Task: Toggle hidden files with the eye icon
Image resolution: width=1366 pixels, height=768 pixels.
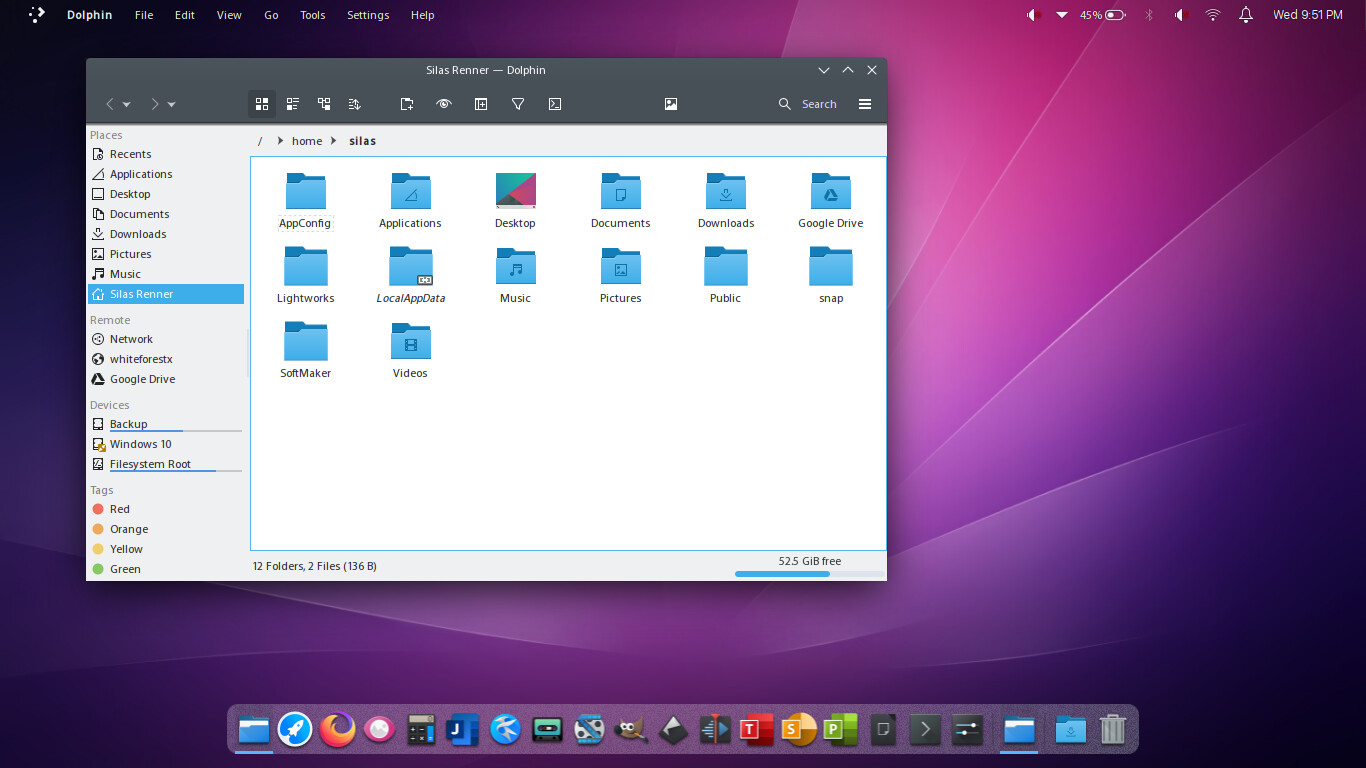Action: pos(444,104)
